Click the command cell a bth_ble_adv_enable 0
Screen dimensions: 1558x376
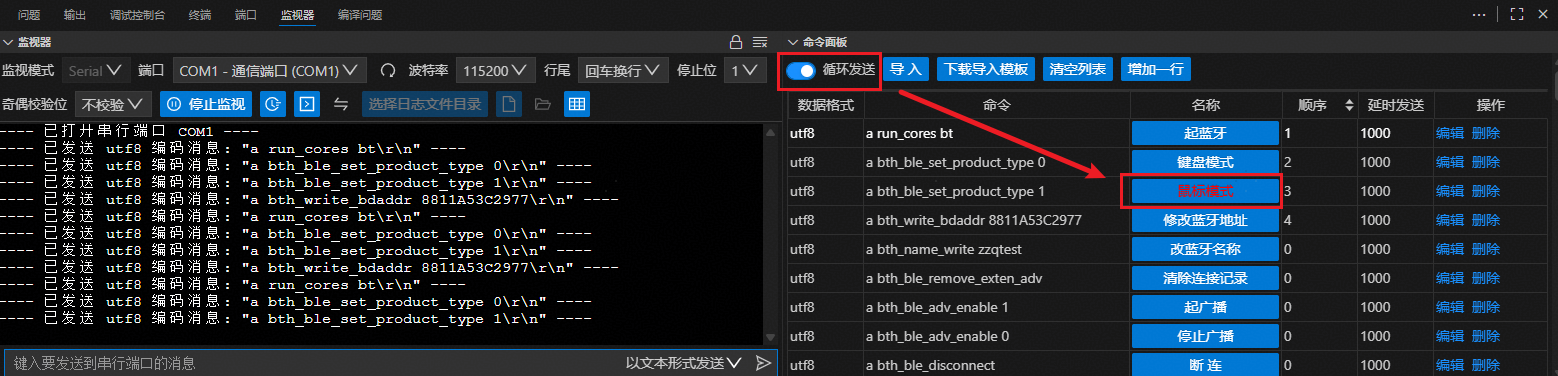pyautogui.click(x=997, y=336)
